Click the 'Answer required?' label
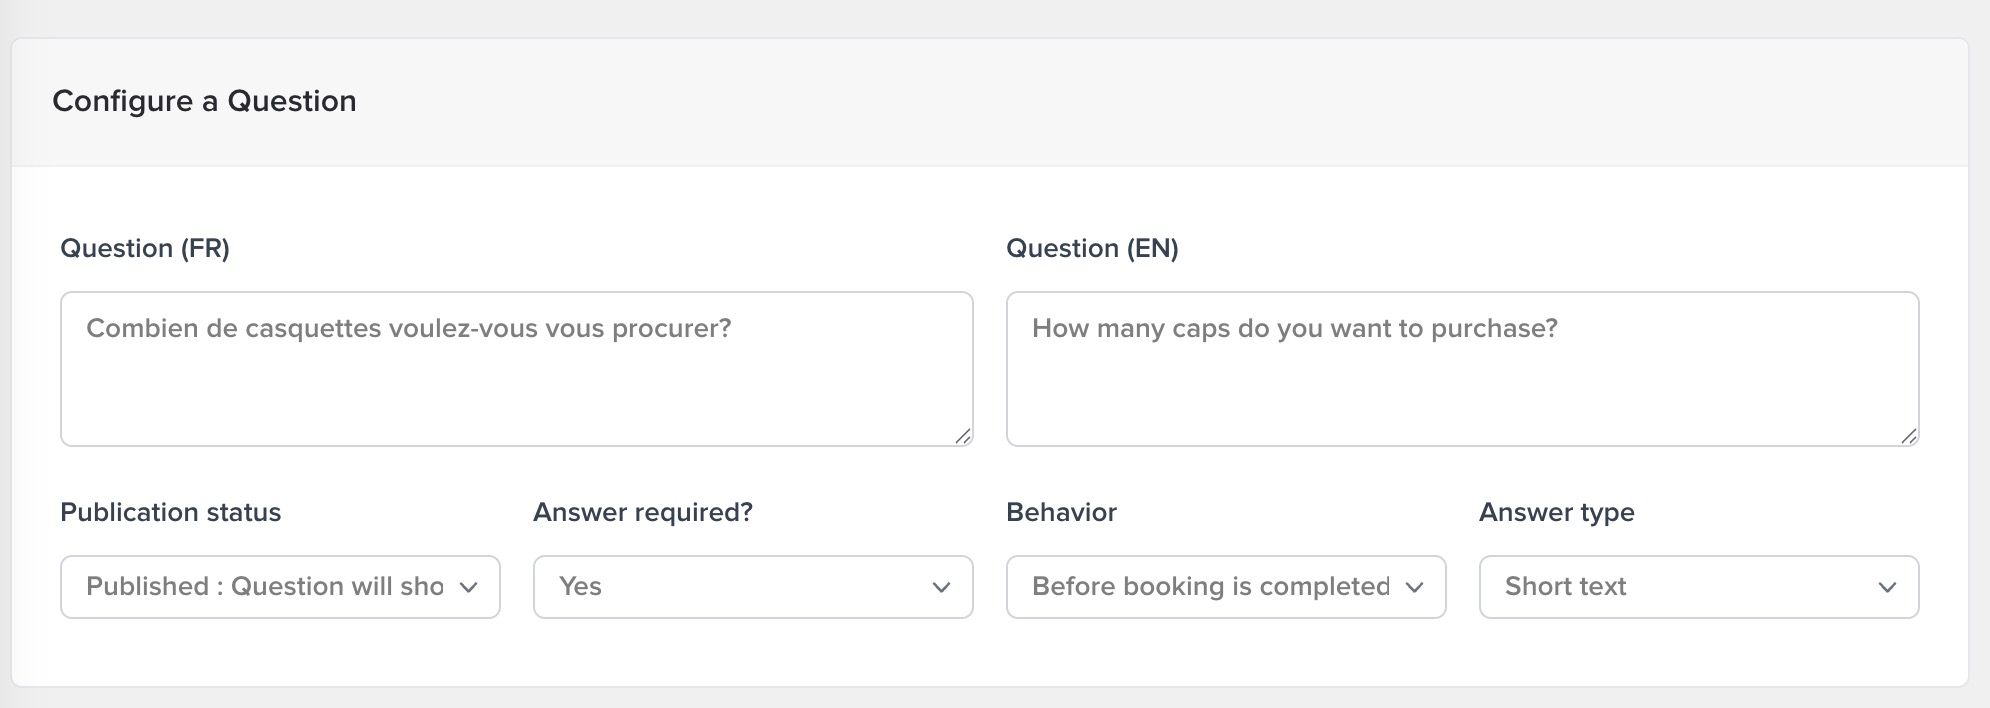This screenshot has height=708, width=1990. (643, 513)
